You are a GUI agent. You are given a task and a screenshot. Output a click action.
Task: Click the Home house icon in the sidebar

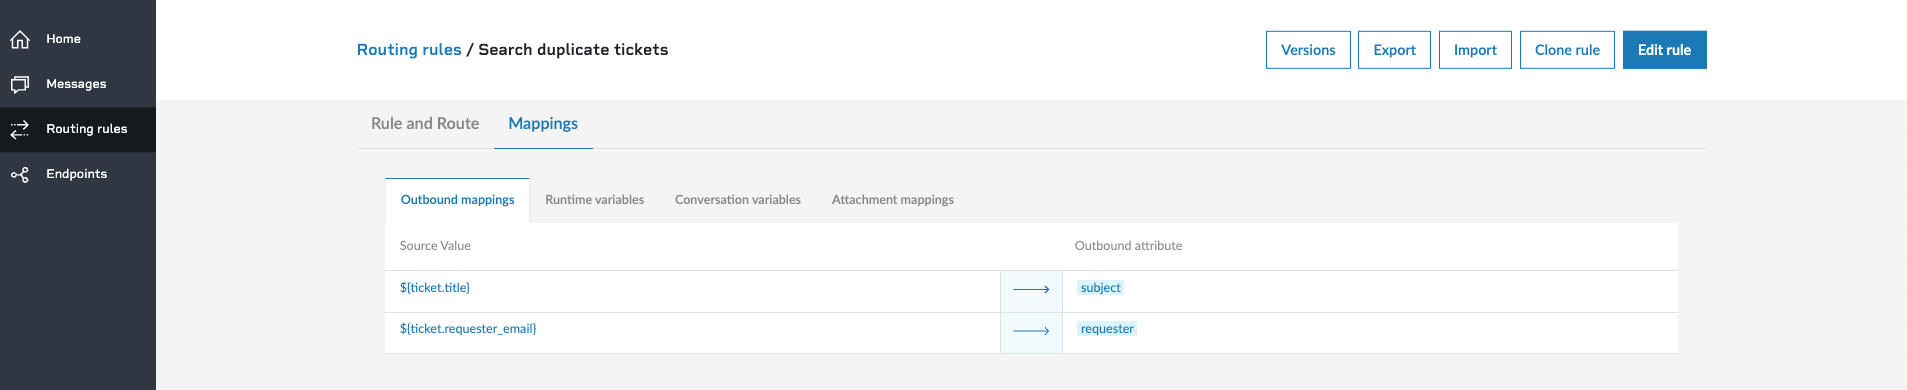[20, 39]
